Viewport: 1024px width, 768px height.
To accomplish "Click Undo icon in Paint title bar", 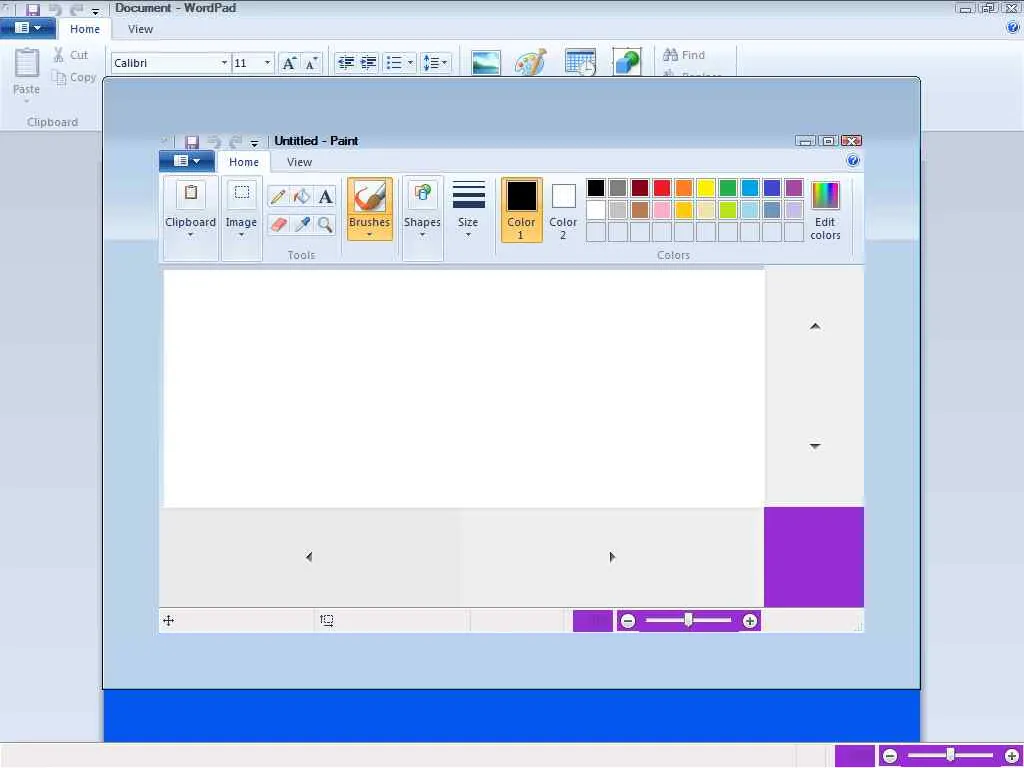I will [214, 142].
